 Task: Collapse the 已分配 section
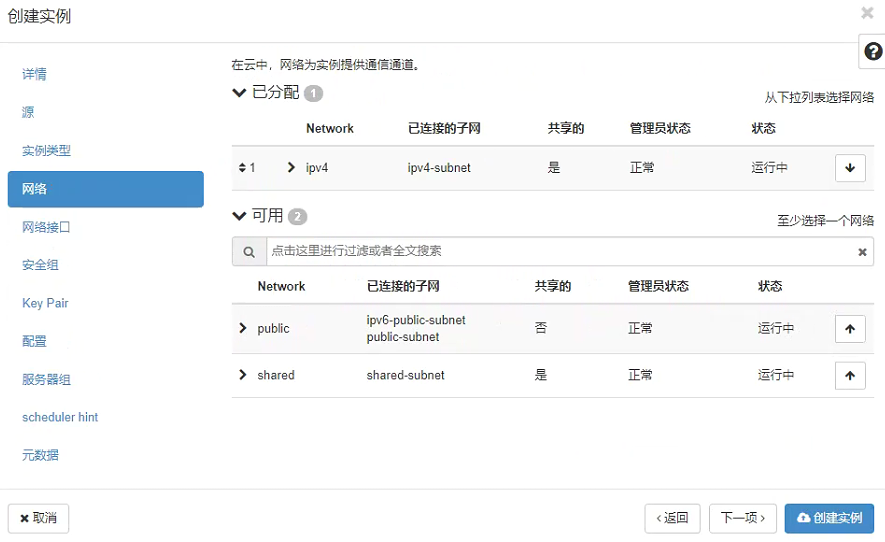click(239, 93)
